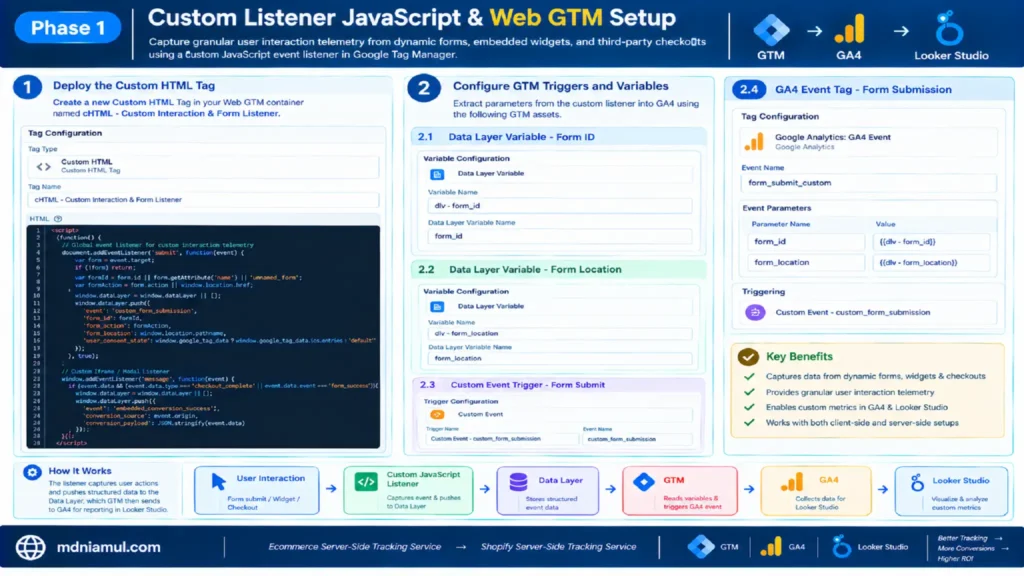Click the checkmark beside 'Provides granular user interaction telemetry'
The width and height of the screenshot is (1024, 576).
pos(749,392)
